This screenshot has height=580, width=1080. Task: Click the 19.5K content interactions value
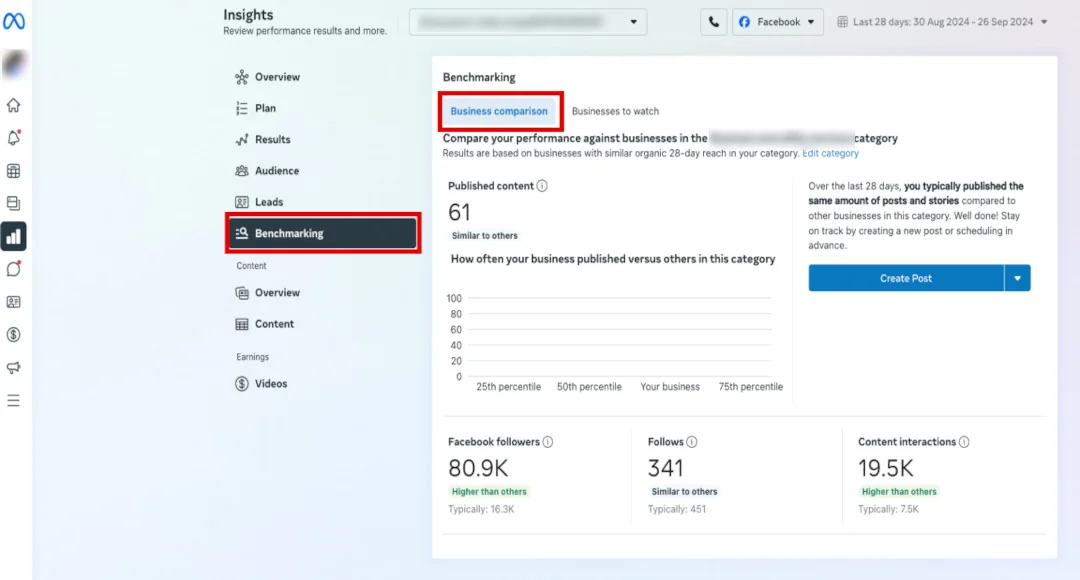886,468
